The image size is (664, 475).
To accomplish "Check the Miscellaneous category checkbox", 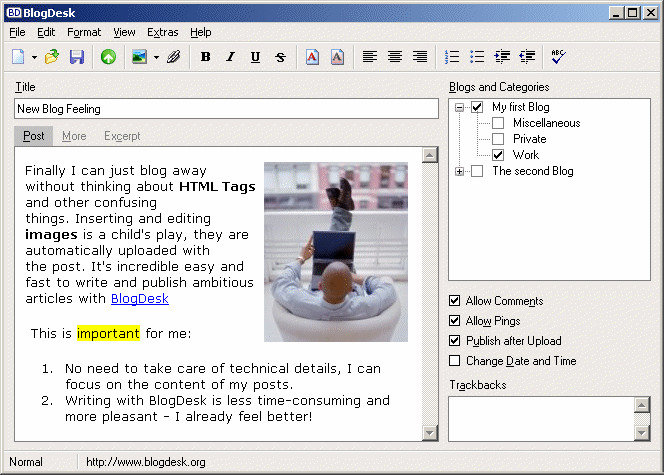I will 498,123.
